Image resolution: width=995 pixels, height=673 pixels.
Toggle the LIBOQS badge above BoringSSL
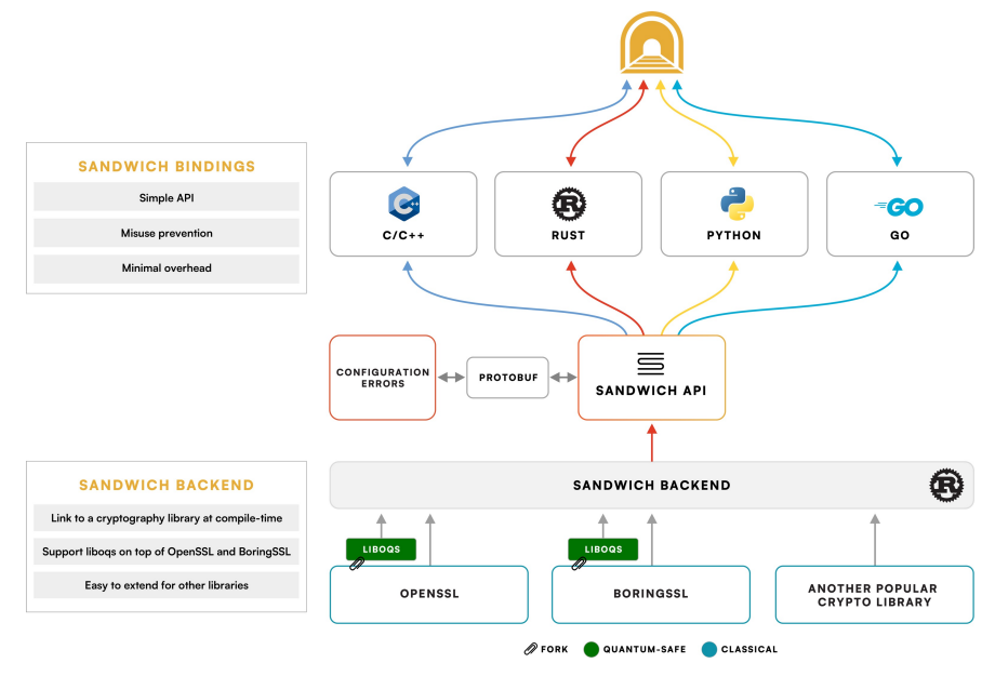click(x=603, y=548)
